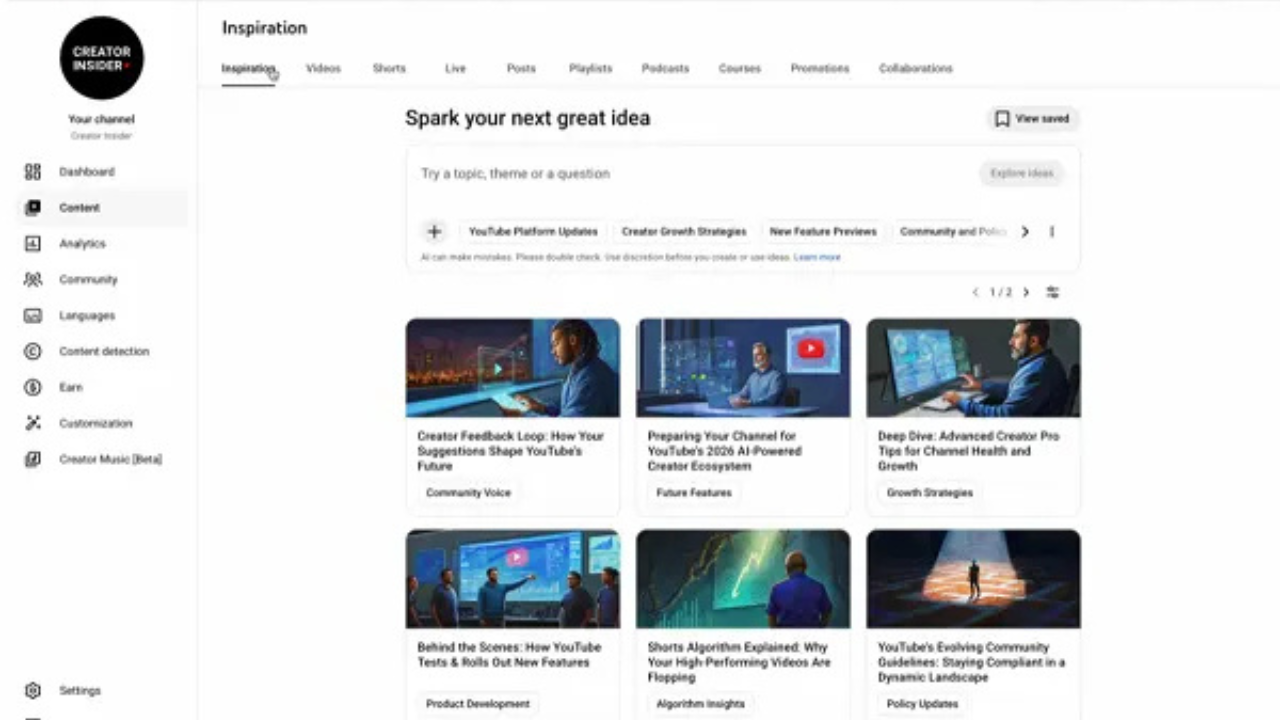Open Behind the Scenes idea thumbnail
This screenshot has height=720, width=1280.
[x=513, y=579]
